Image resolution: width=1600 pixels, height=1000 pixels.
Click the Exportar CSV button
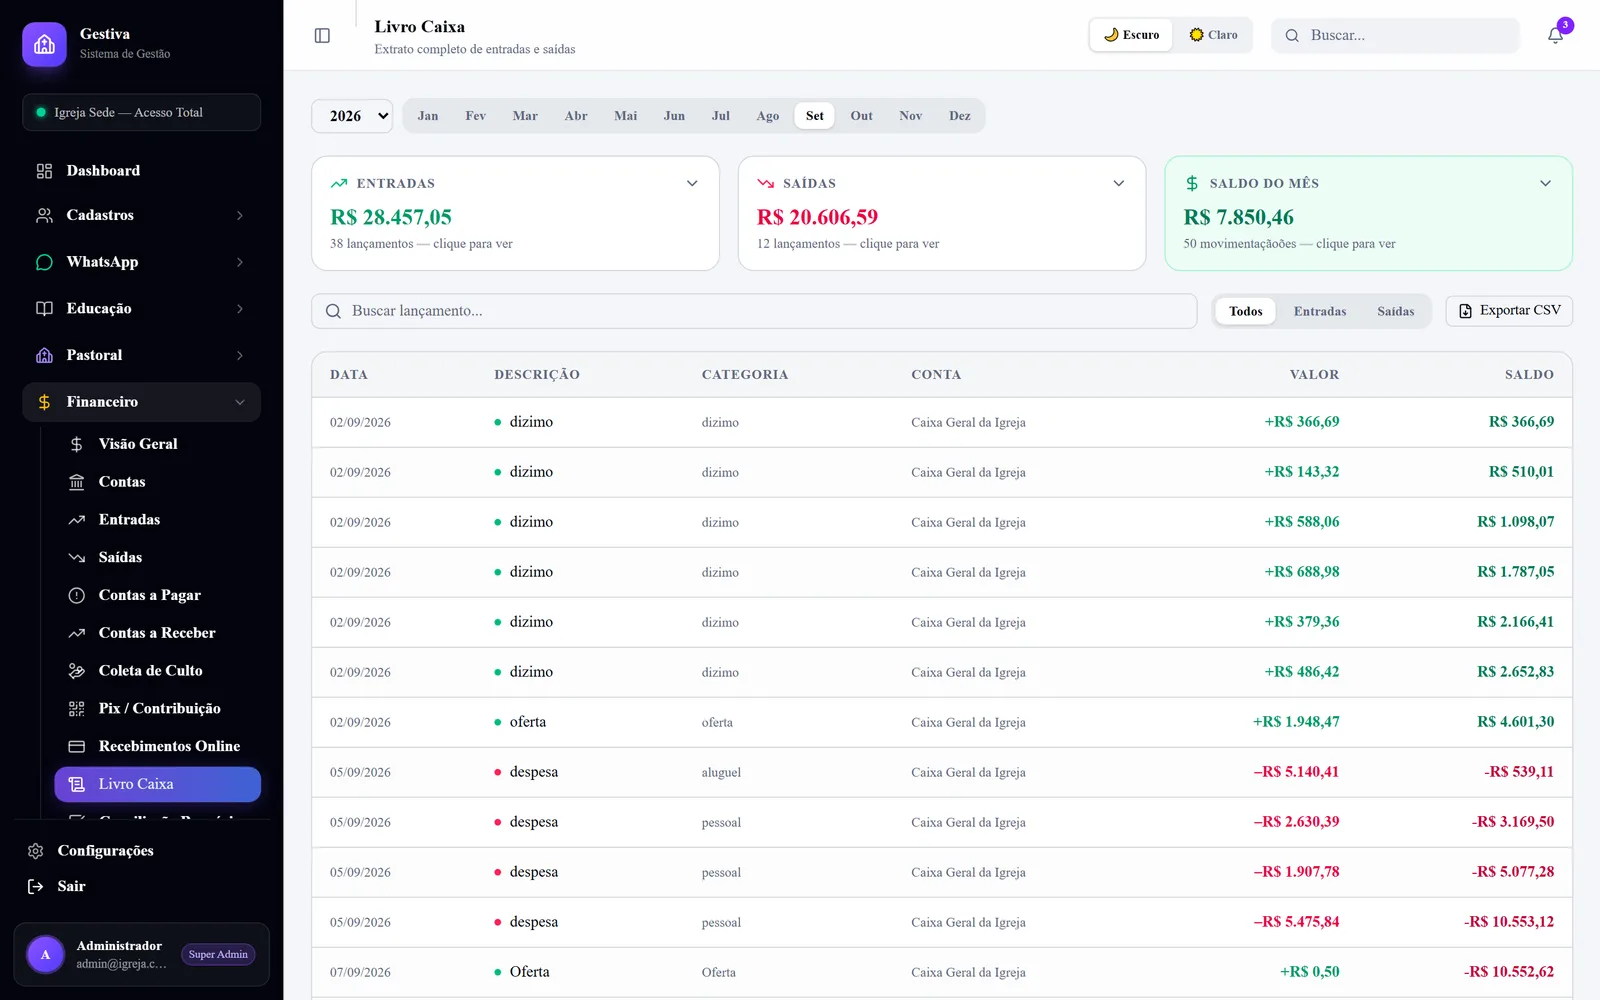point(1509,311)
